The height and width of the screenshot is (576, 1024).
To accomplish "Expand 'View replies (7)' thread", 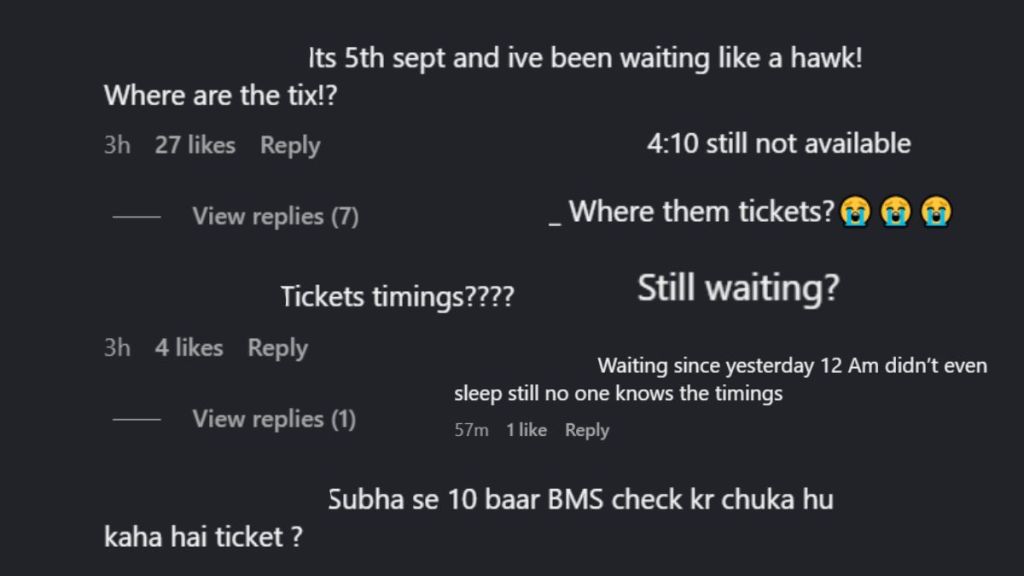I will pos(275,216).
